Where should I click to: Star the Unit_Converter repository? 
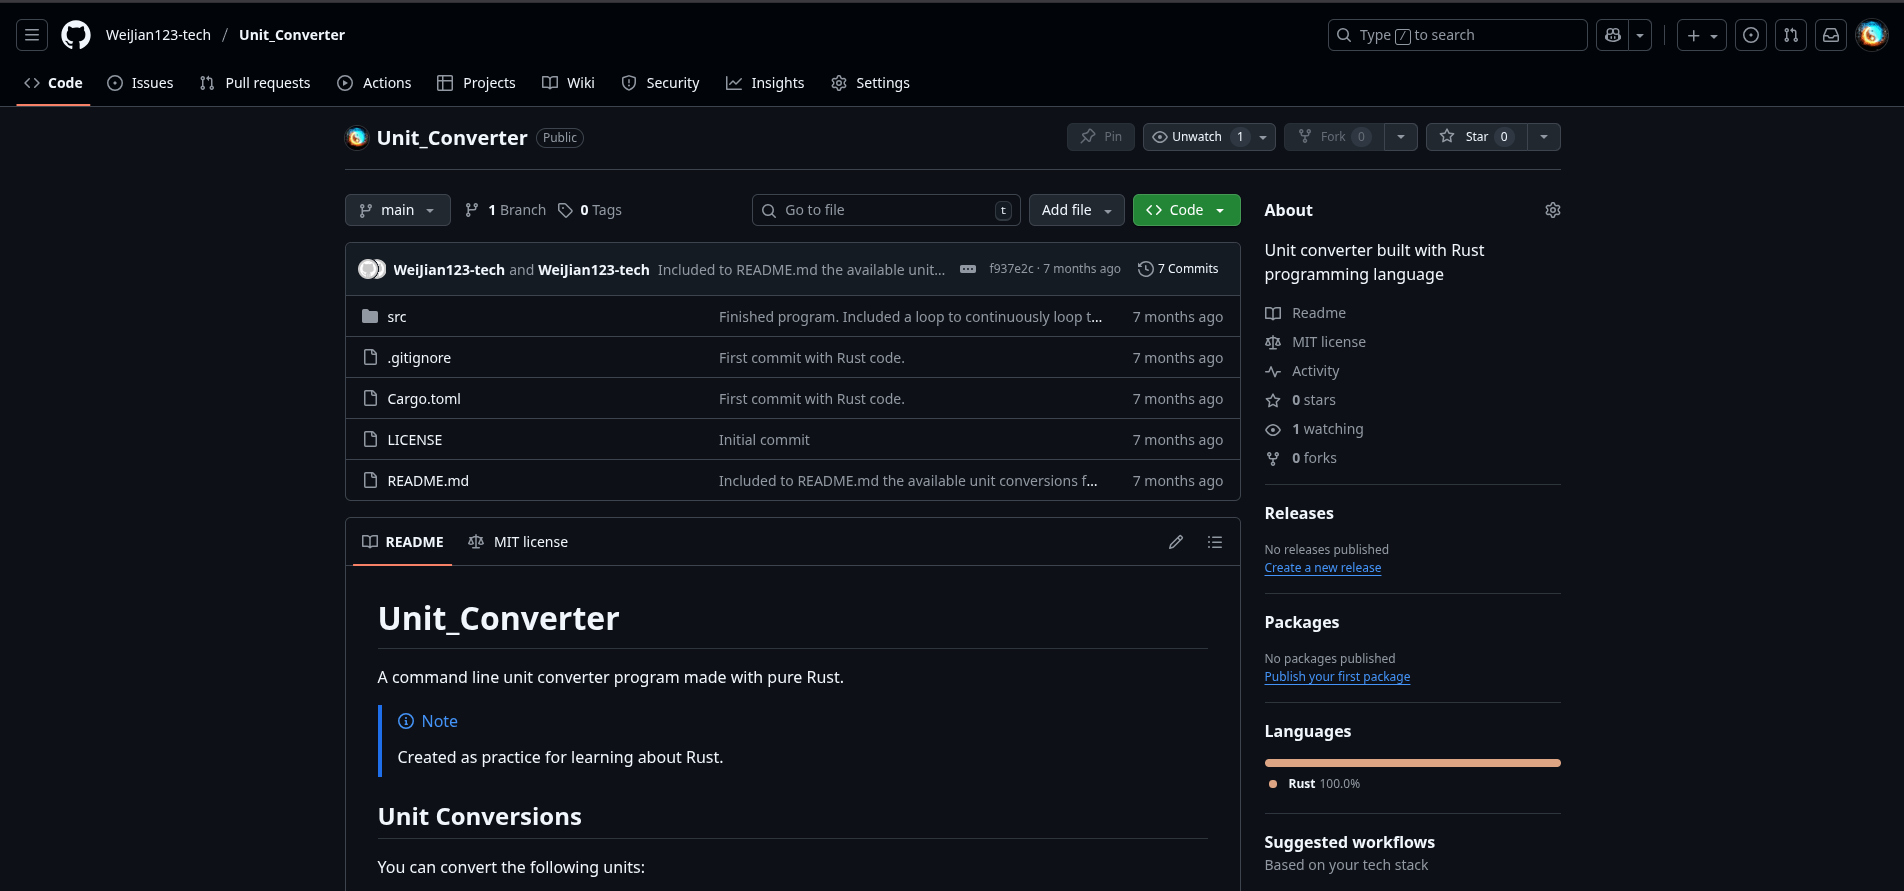pyautogui.click(x=1476, y=137)
